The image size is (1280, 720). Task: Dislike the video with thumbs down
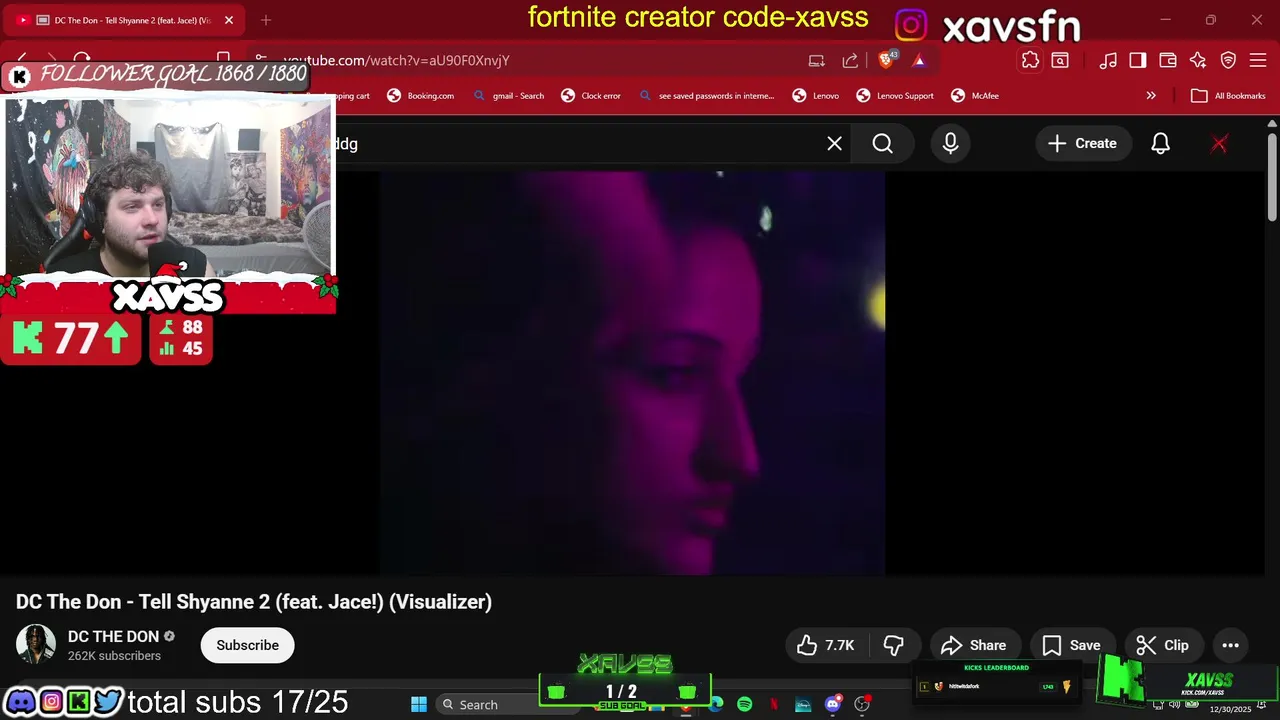(894, 645)
